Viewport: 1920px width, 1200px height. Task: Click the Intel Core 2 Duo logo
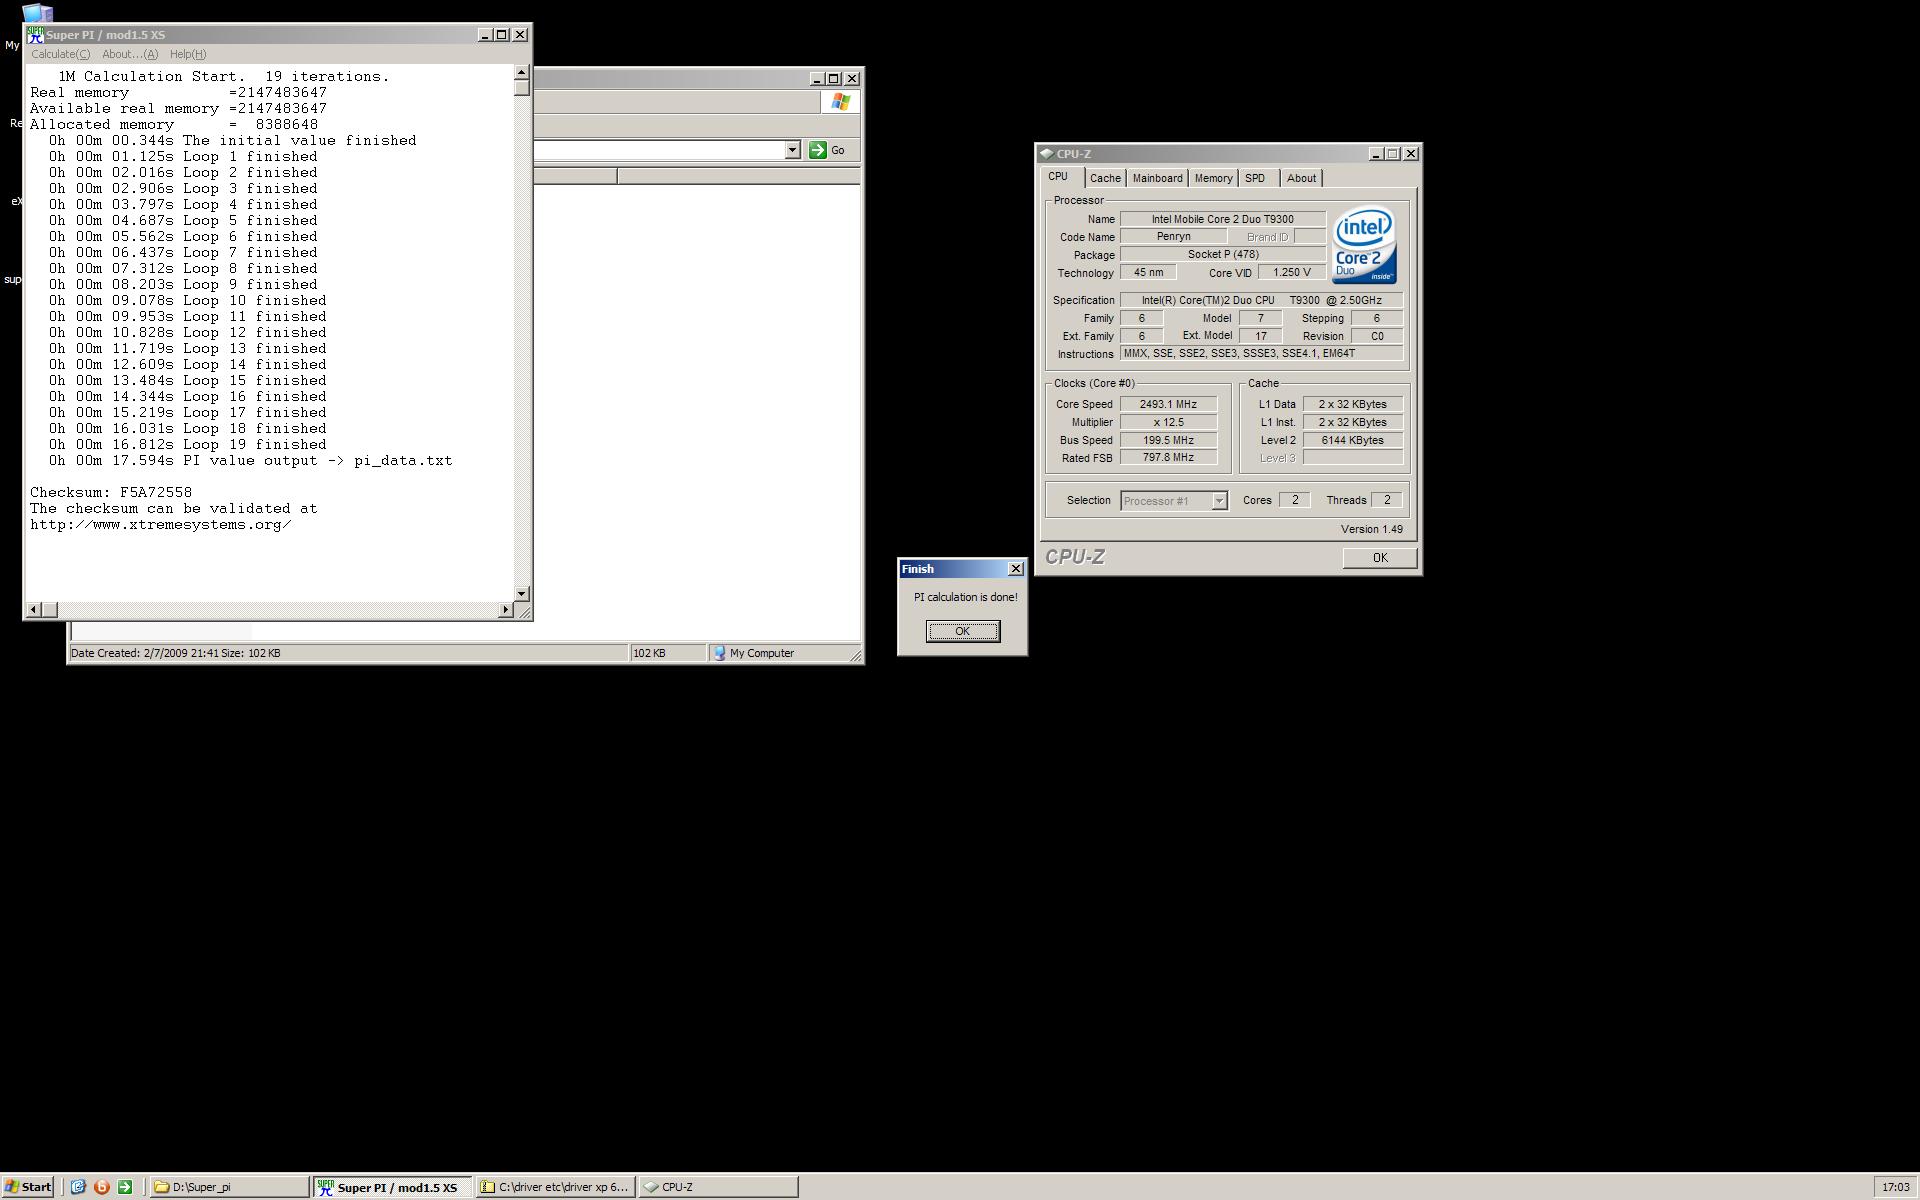click(x=1364, y=246)
